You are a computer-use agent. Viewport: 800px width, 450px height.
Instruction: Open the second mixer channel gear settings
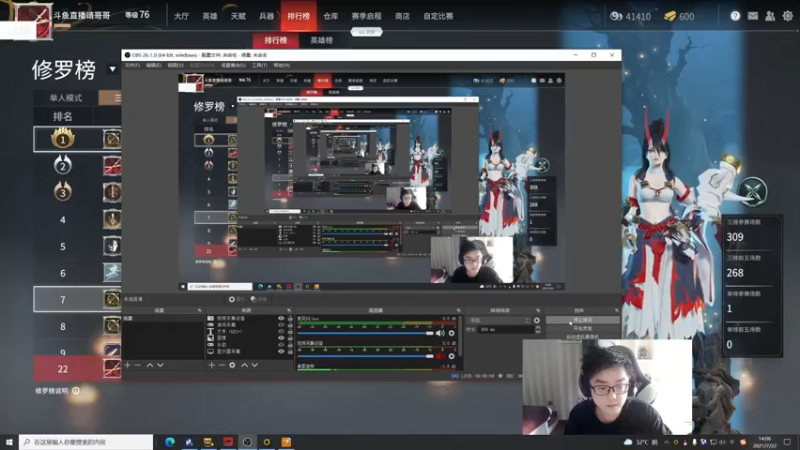tap(452, 356)
